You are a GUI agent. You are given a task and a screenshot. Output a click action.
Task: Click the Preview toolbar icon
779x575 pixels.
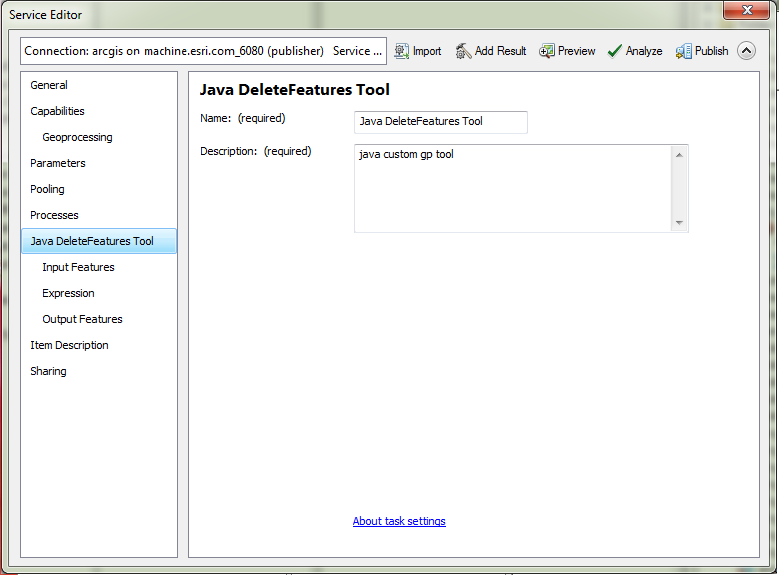pos(546,51)
